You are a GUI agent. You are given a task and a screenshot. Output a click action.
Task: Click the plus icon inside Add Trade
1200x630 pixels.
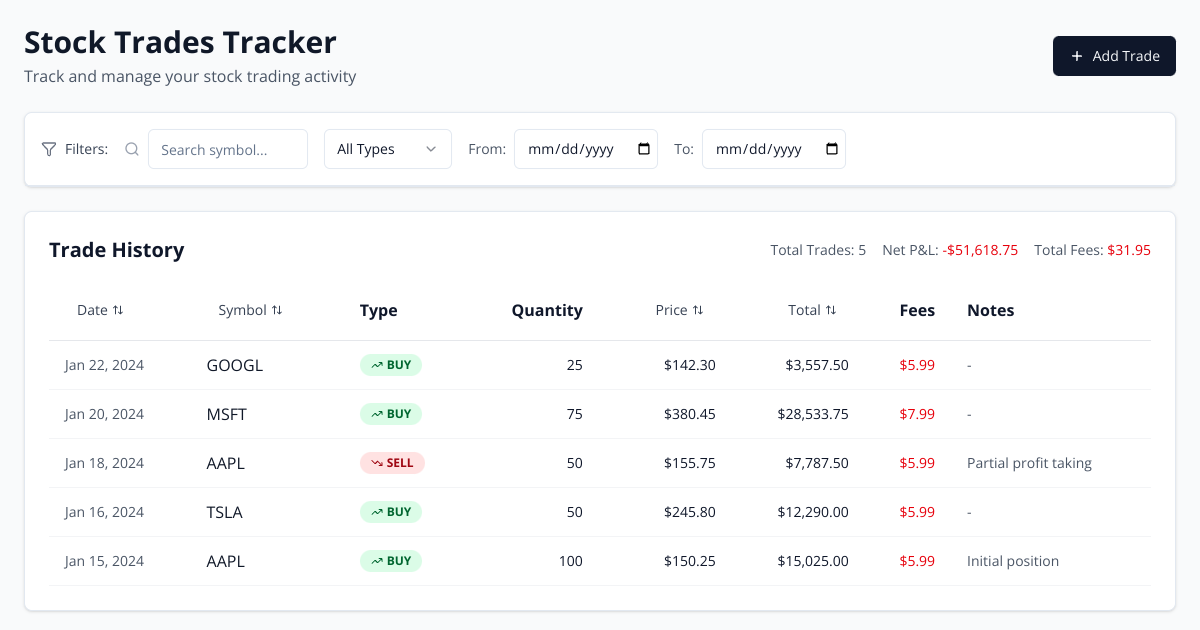click(x=1076, y=56)
